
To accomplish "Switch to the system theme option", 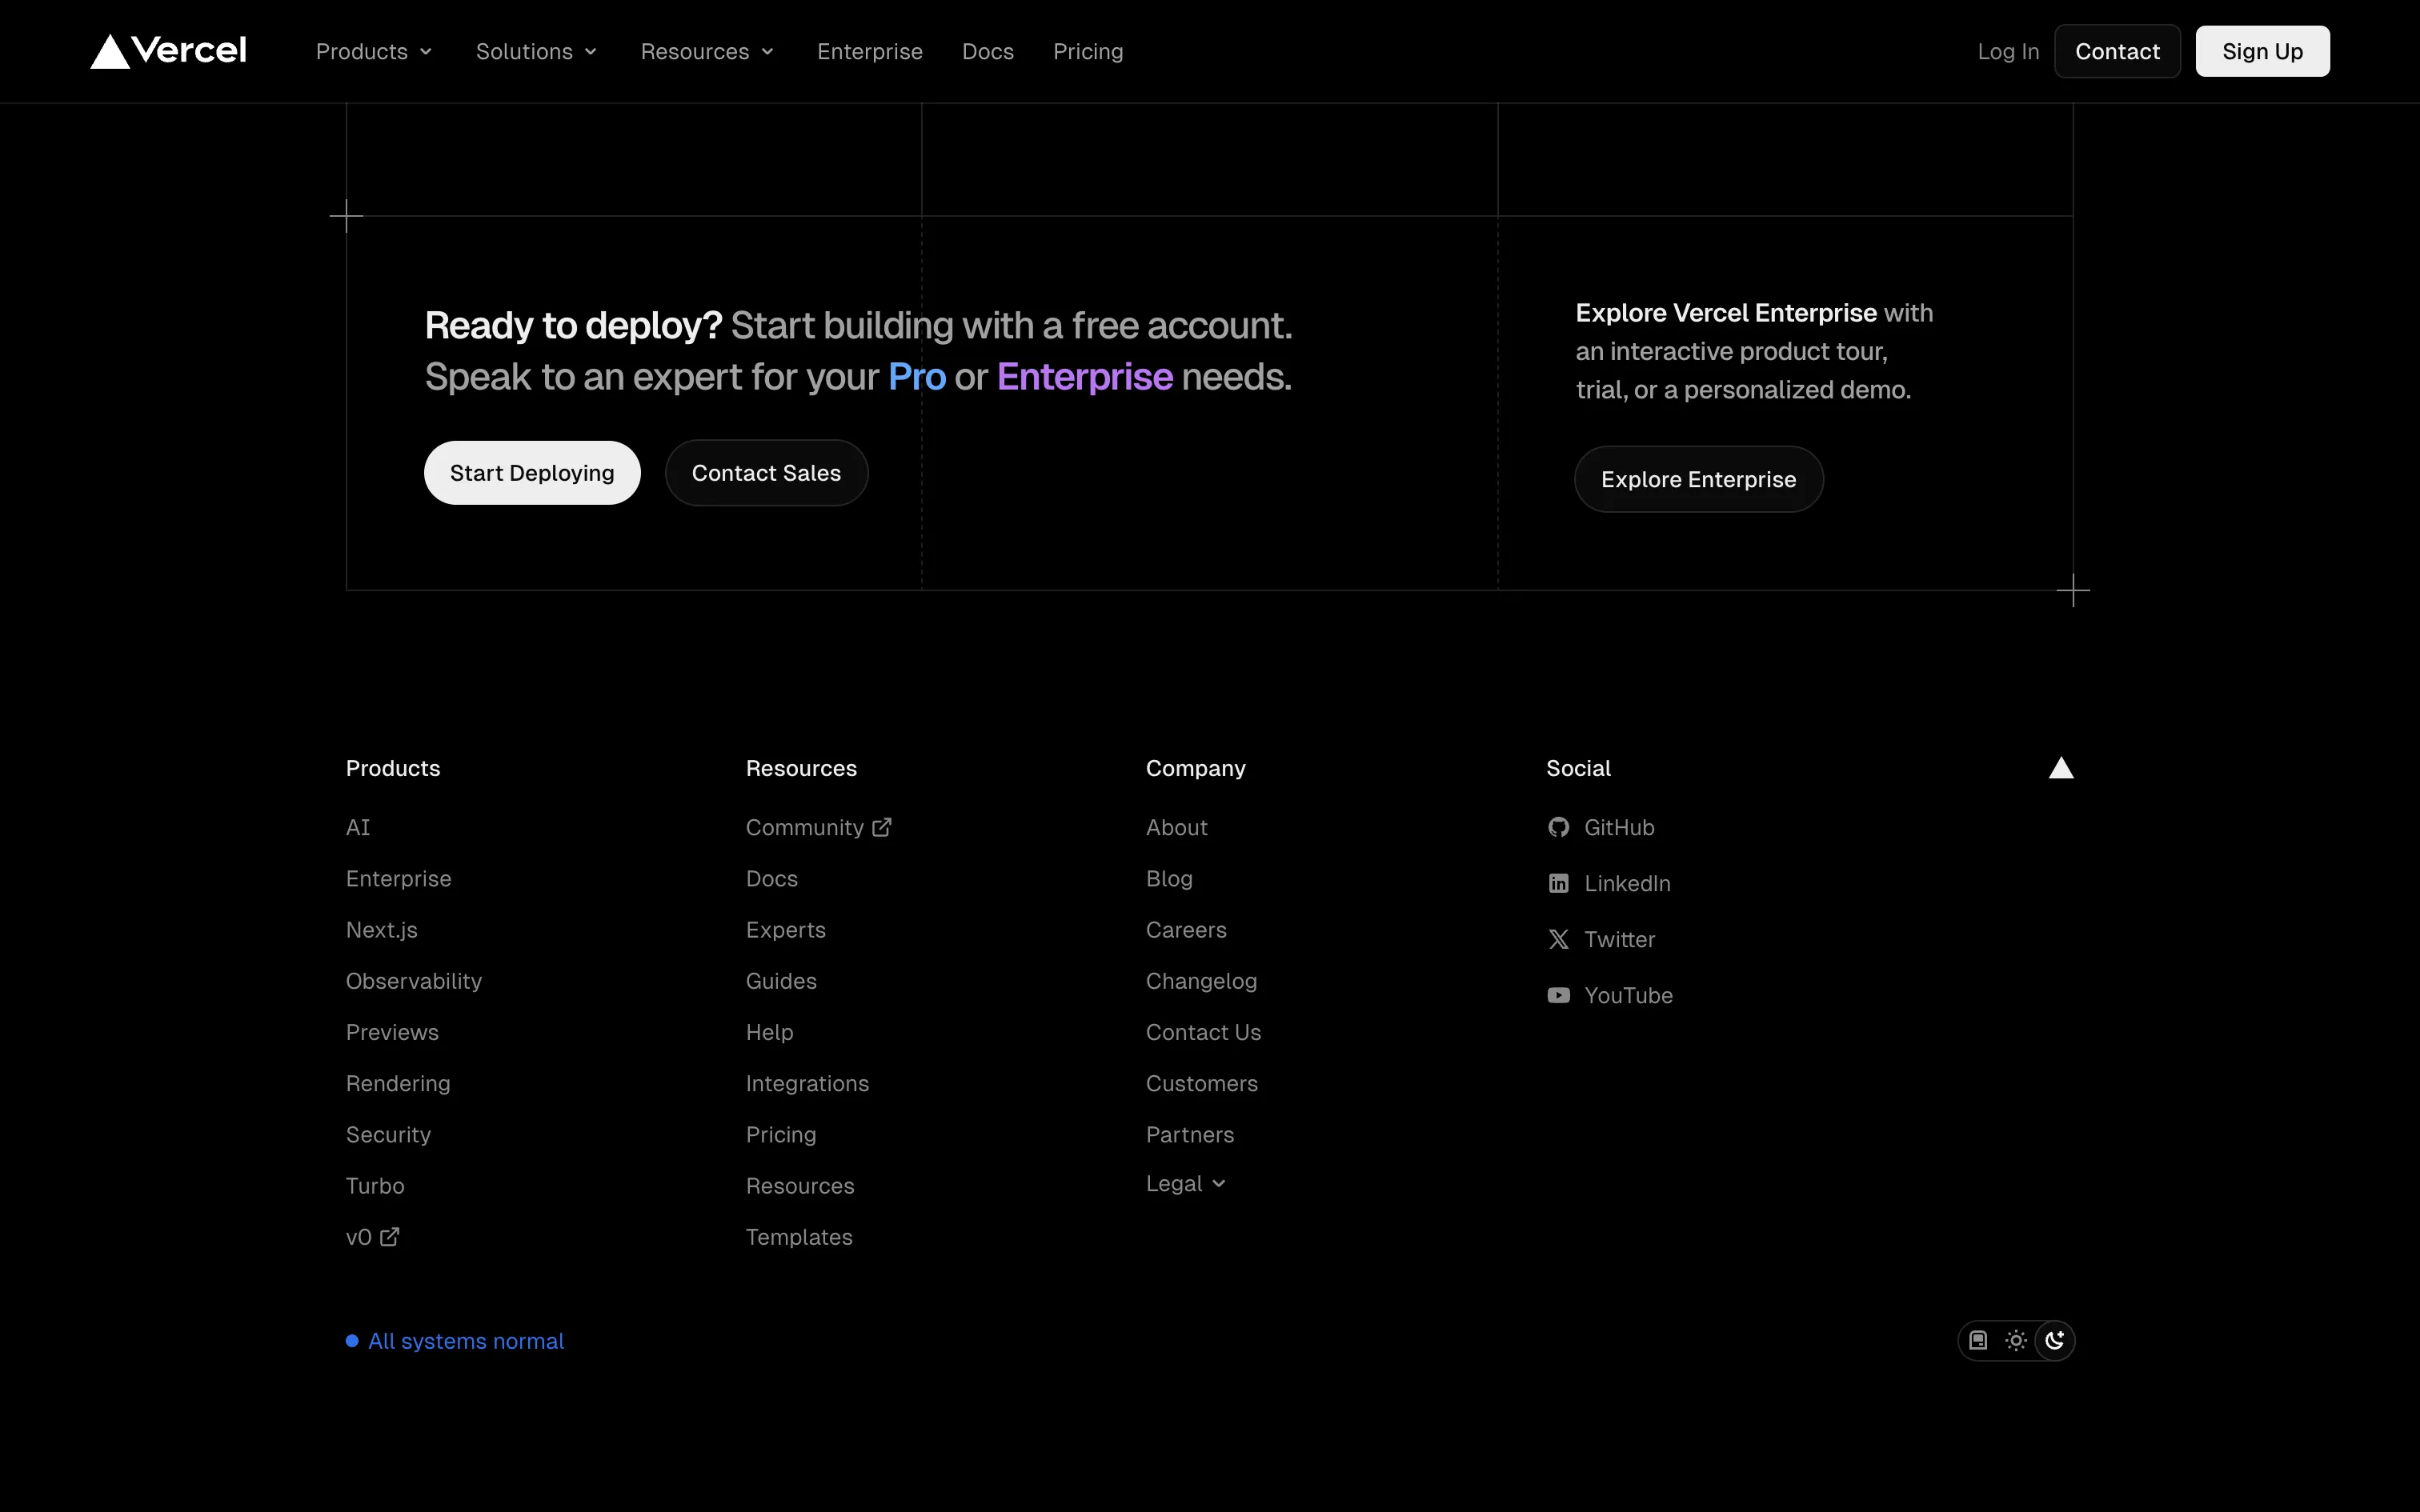I will (1978, 1340).
